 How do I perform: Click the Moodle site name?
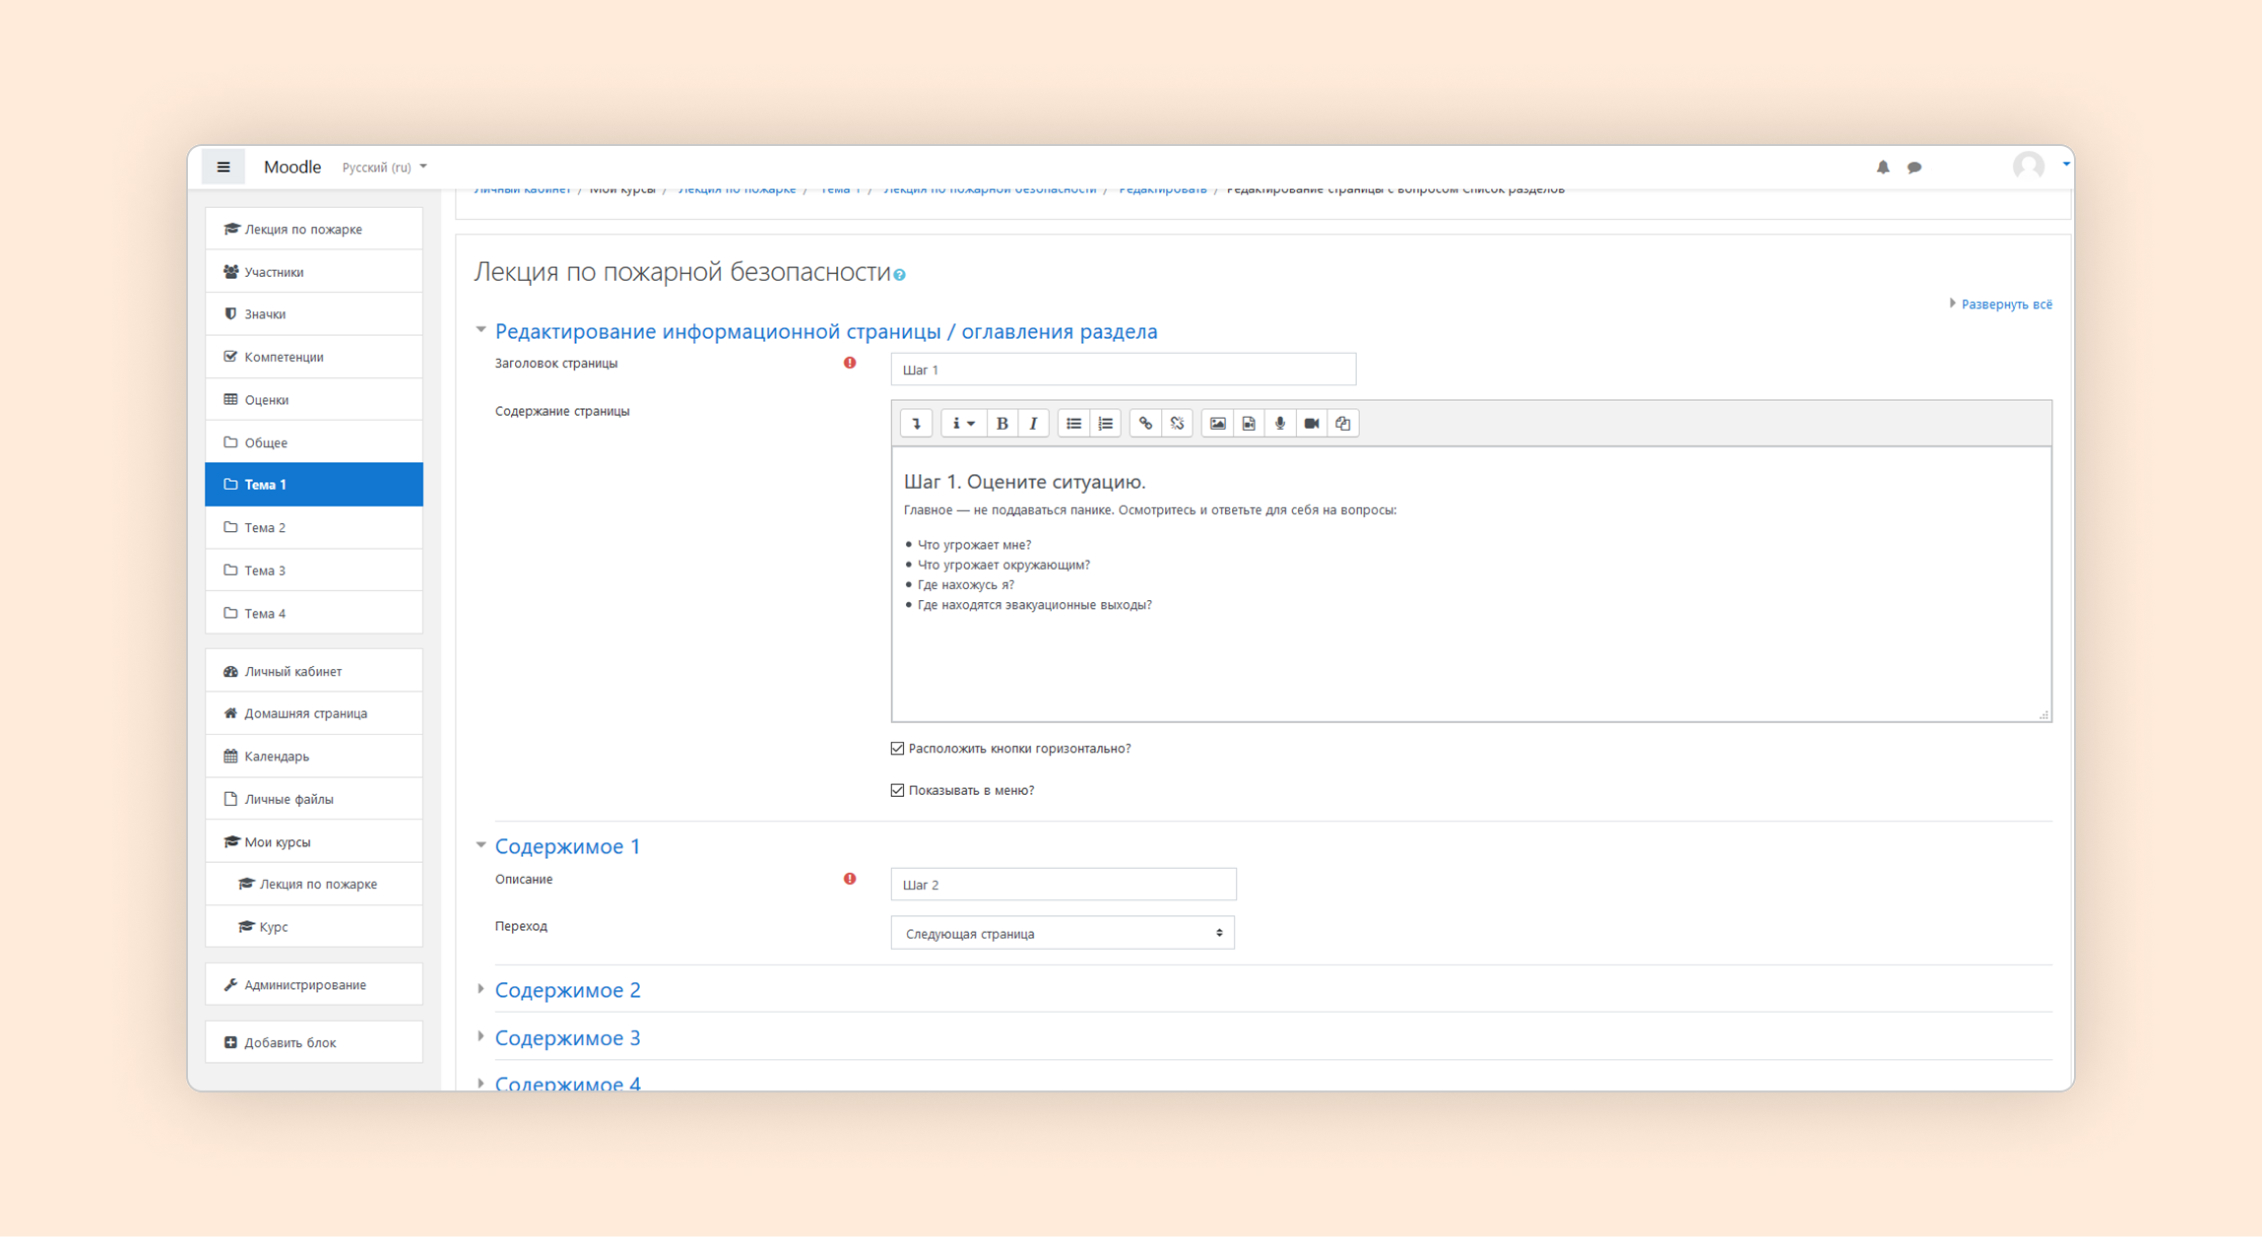[292, 167]
